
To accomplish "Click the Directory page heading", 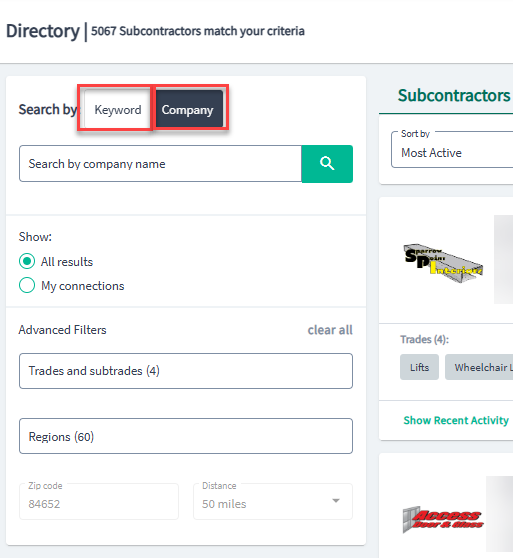I will 43,31.
